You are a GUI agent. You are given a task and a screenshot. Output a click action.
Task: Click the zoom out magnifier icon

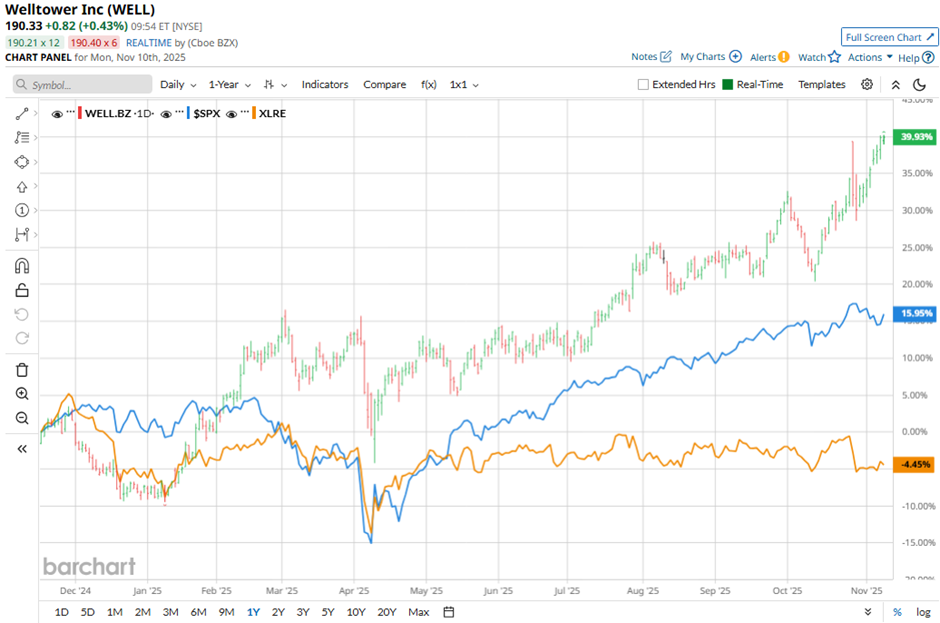point(22,418)
